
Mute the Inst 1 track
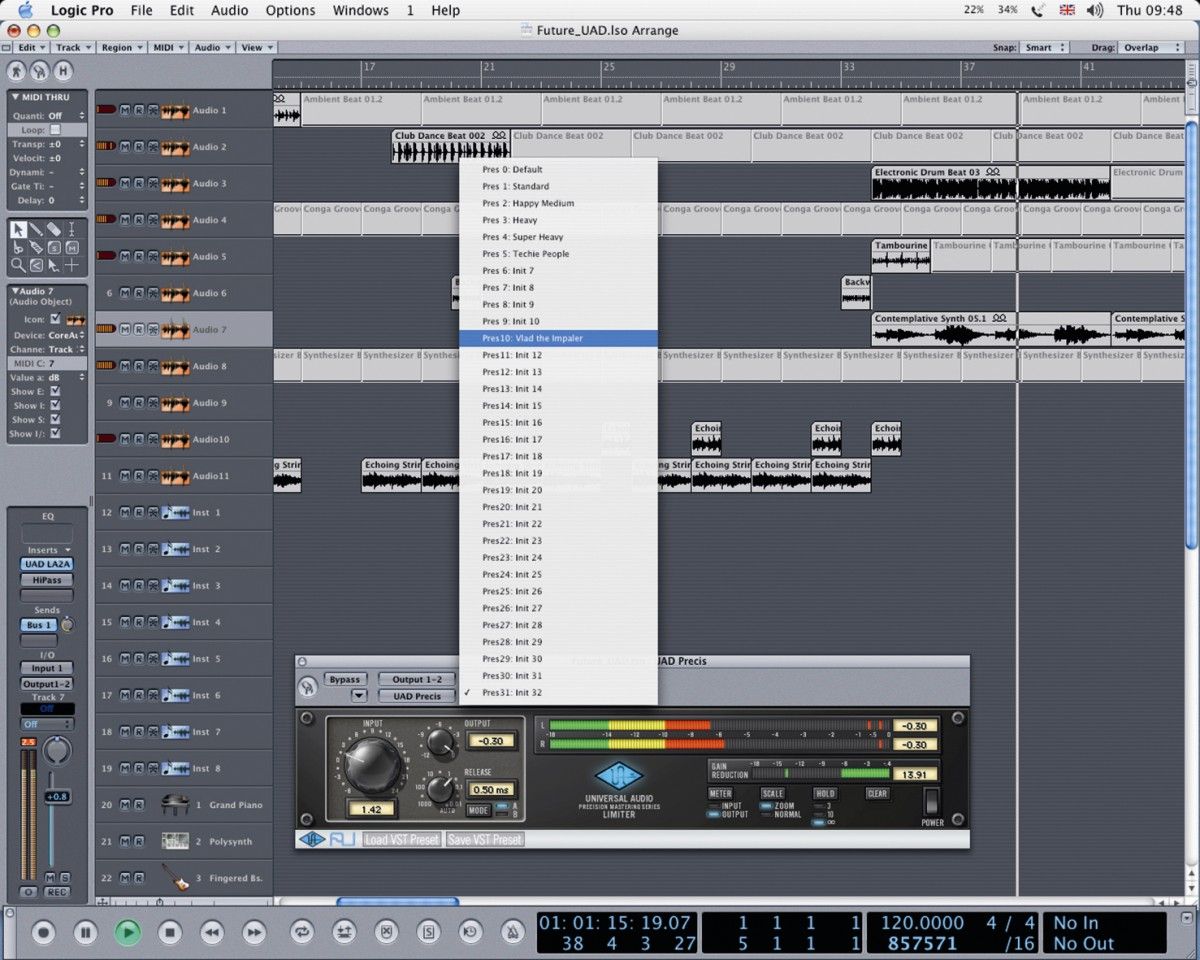click(126, 513)
